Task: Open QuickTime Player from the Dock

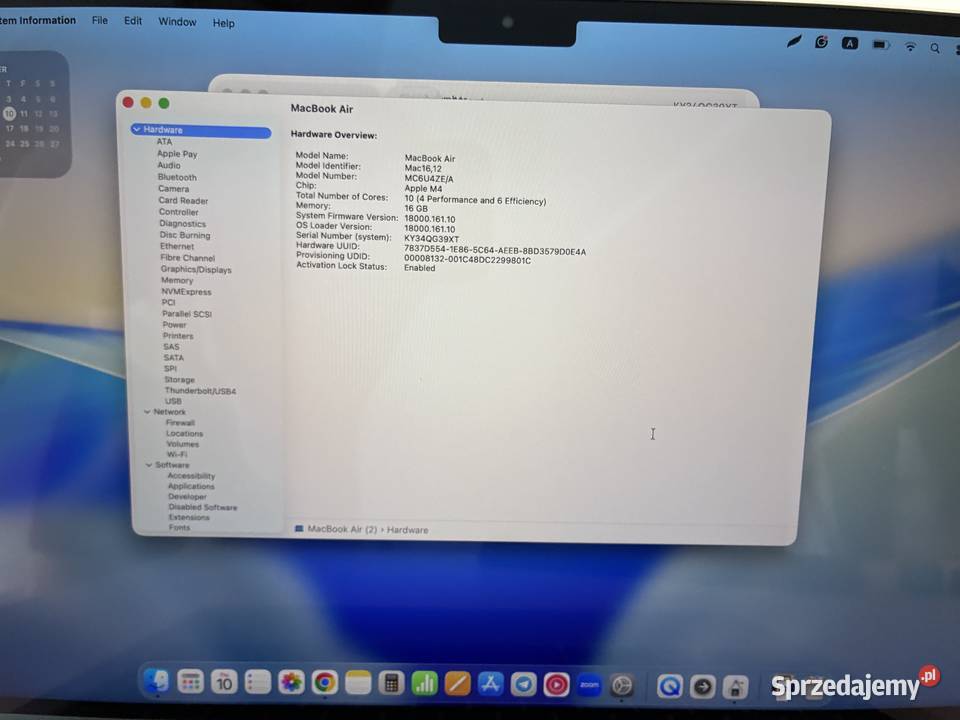Action: tap(670, 686)
